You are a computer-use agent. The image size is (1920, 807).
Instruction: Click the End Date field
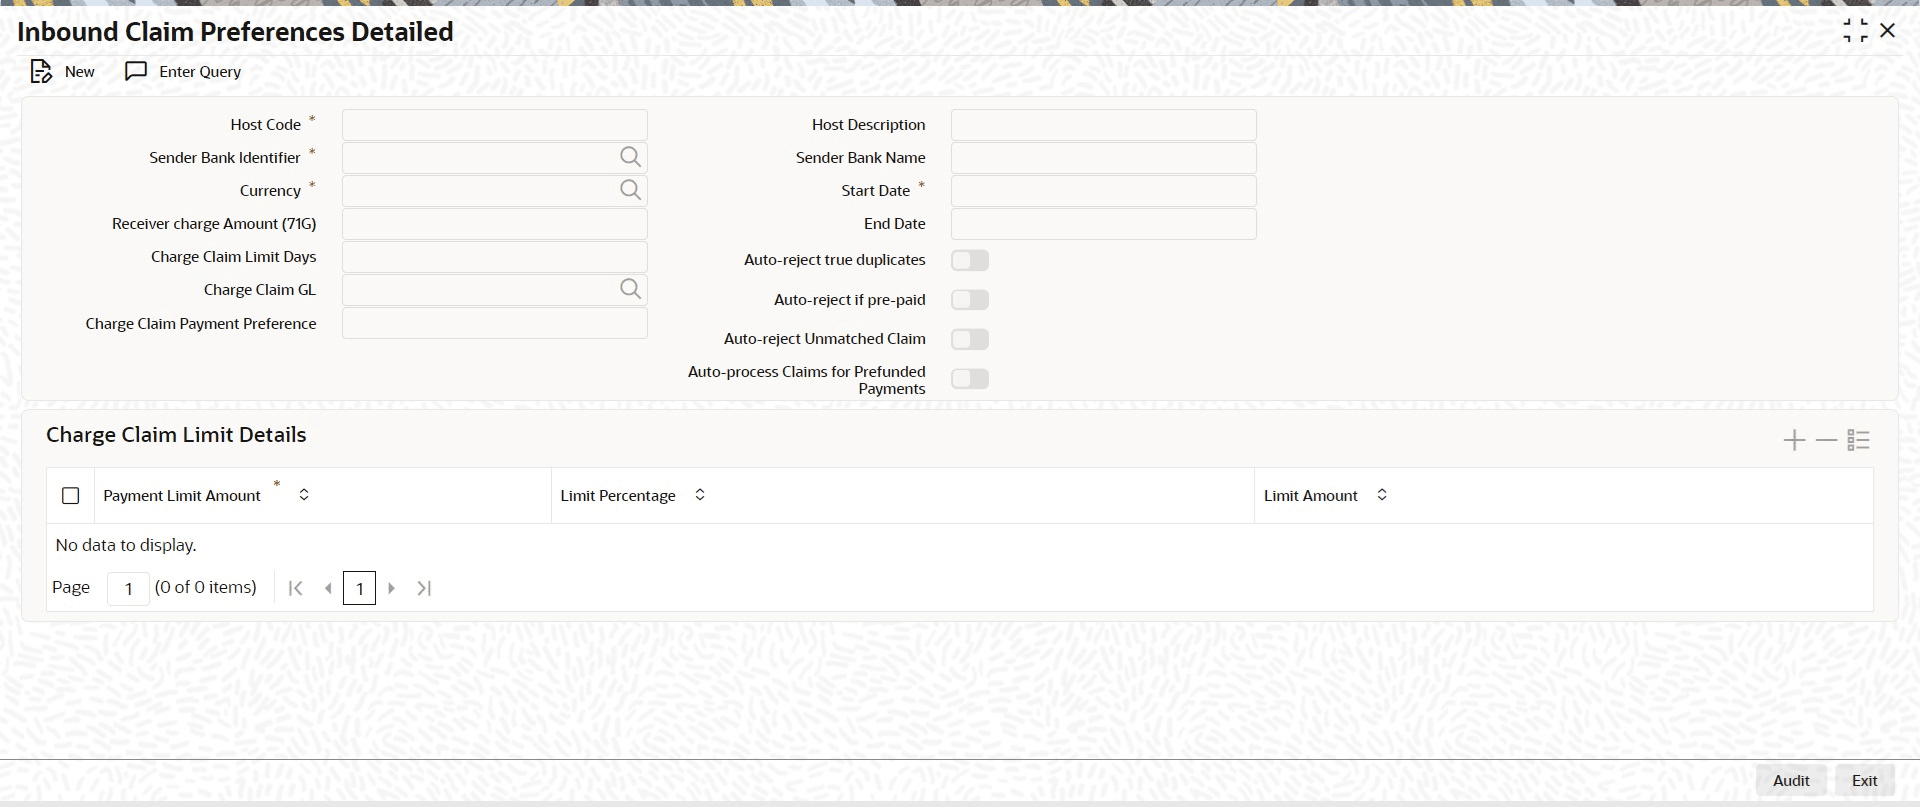coord(1104,224)
